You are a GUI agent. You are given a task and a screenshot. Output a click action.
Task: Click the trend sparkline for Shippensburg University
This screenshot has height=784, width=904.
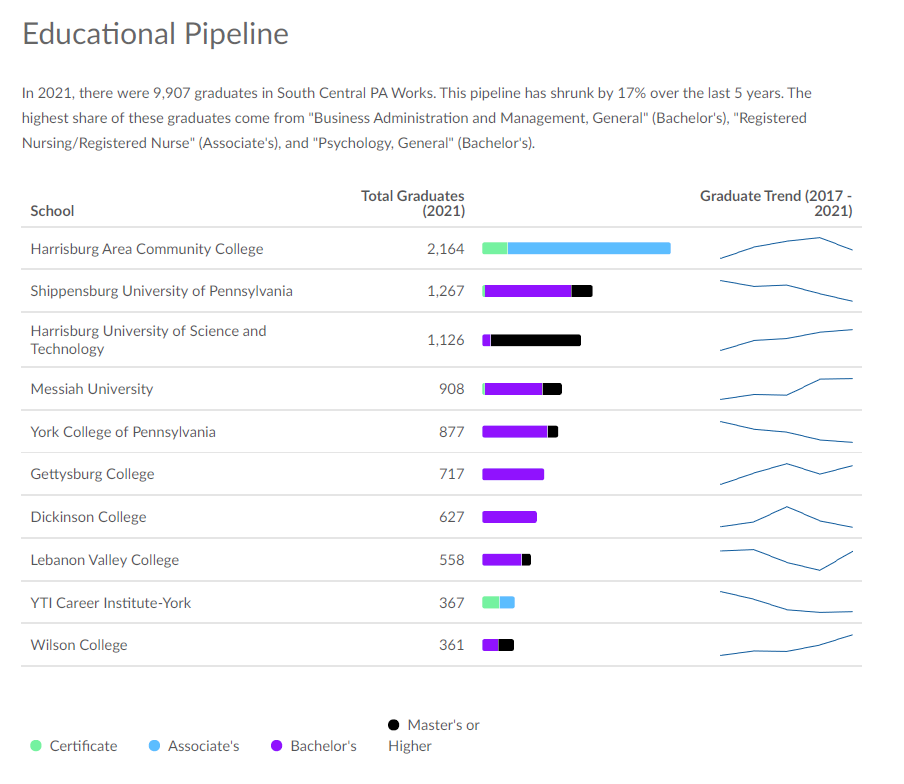[x=786, y=291]
